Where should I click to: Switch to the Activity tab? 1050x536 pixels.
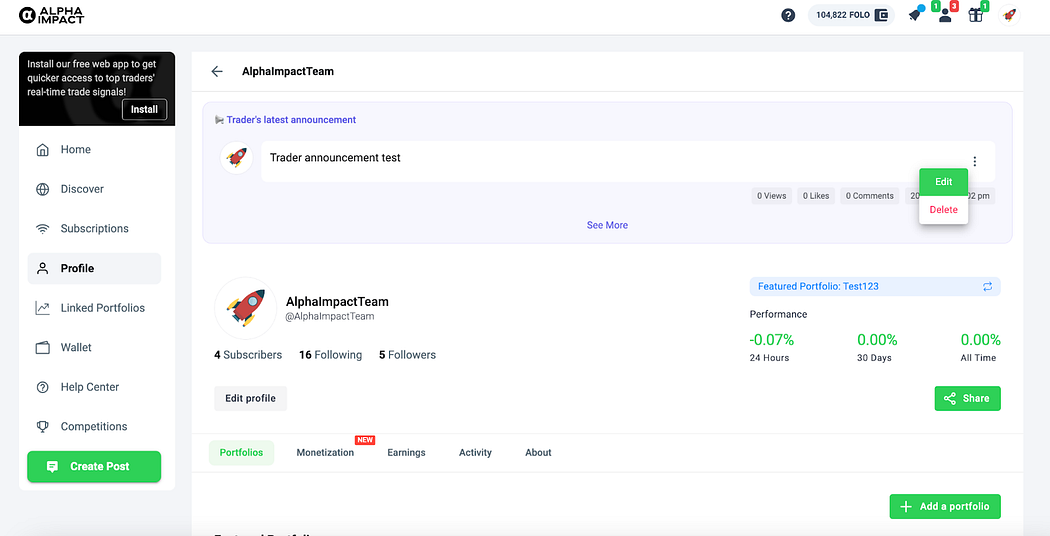(x=475, y=452)
